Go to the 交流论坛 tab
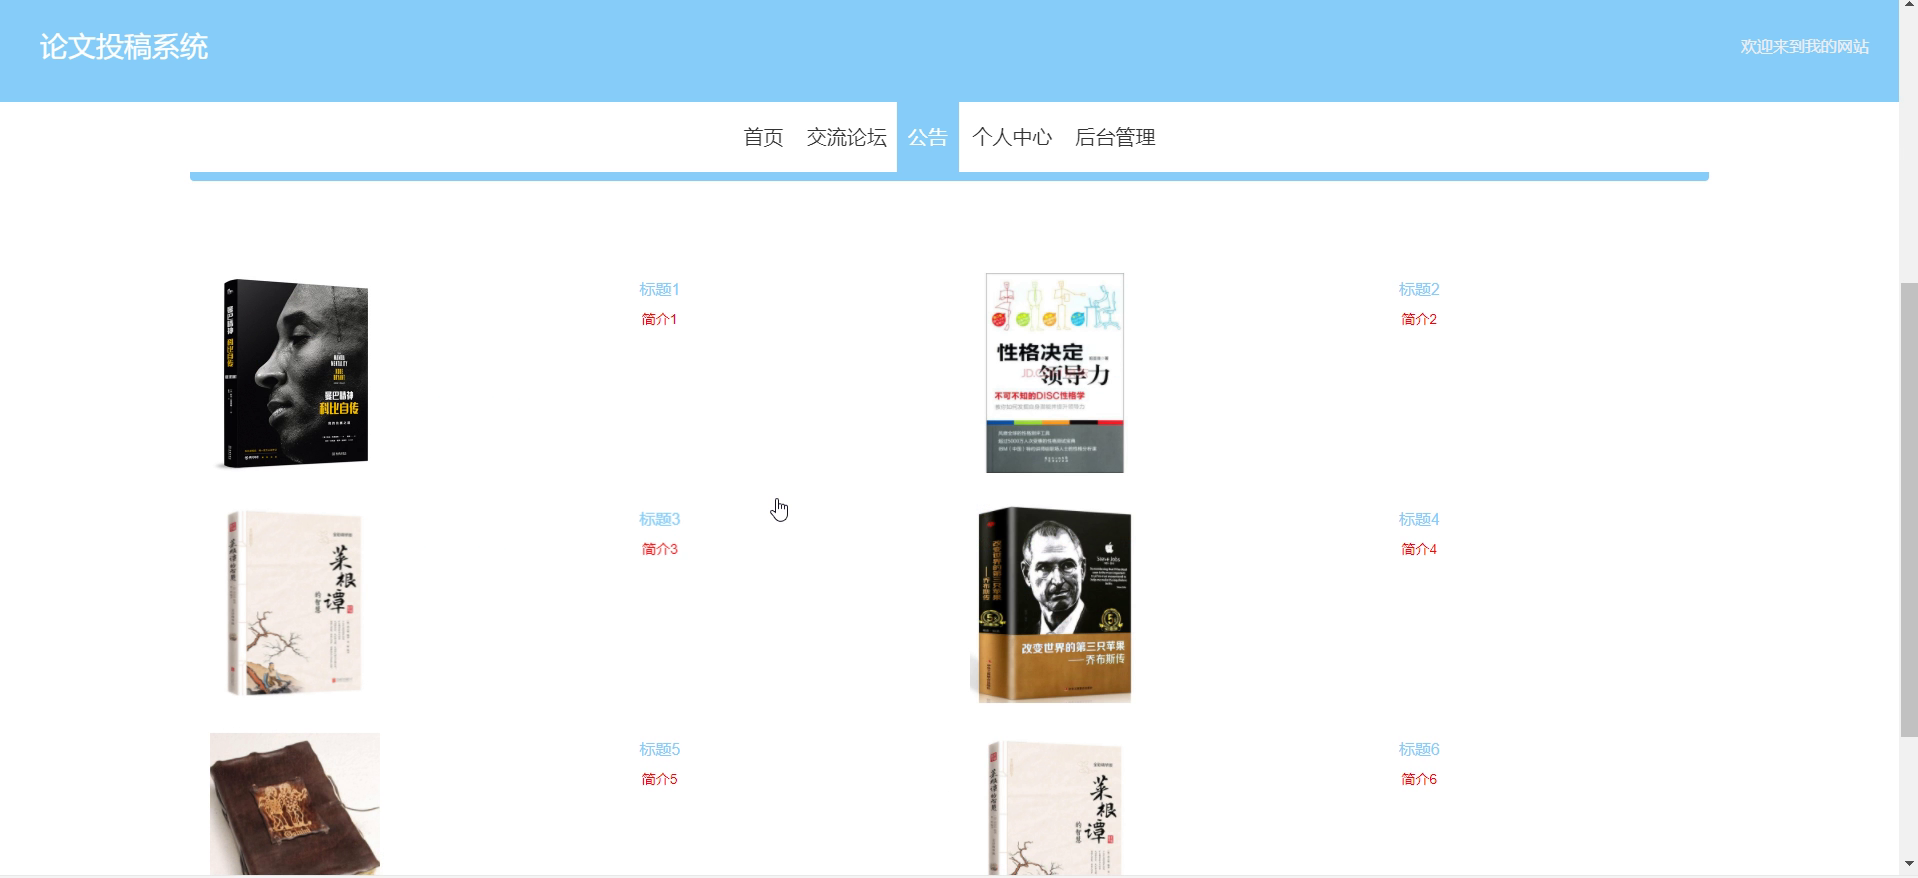The width and height of the screenshot is (1918, 878). 846,137
